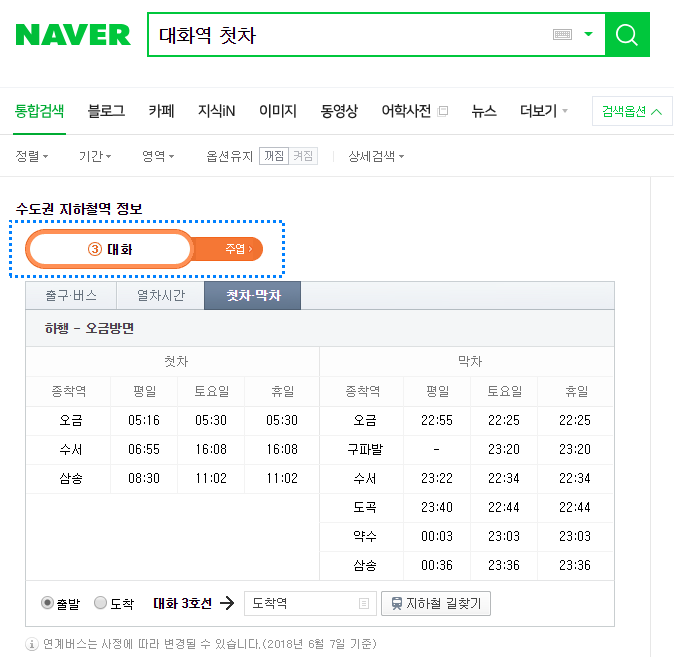674x657 pixels.
Task: Open the 상세검색 dropdown
Action: click(x=376, y=156)
